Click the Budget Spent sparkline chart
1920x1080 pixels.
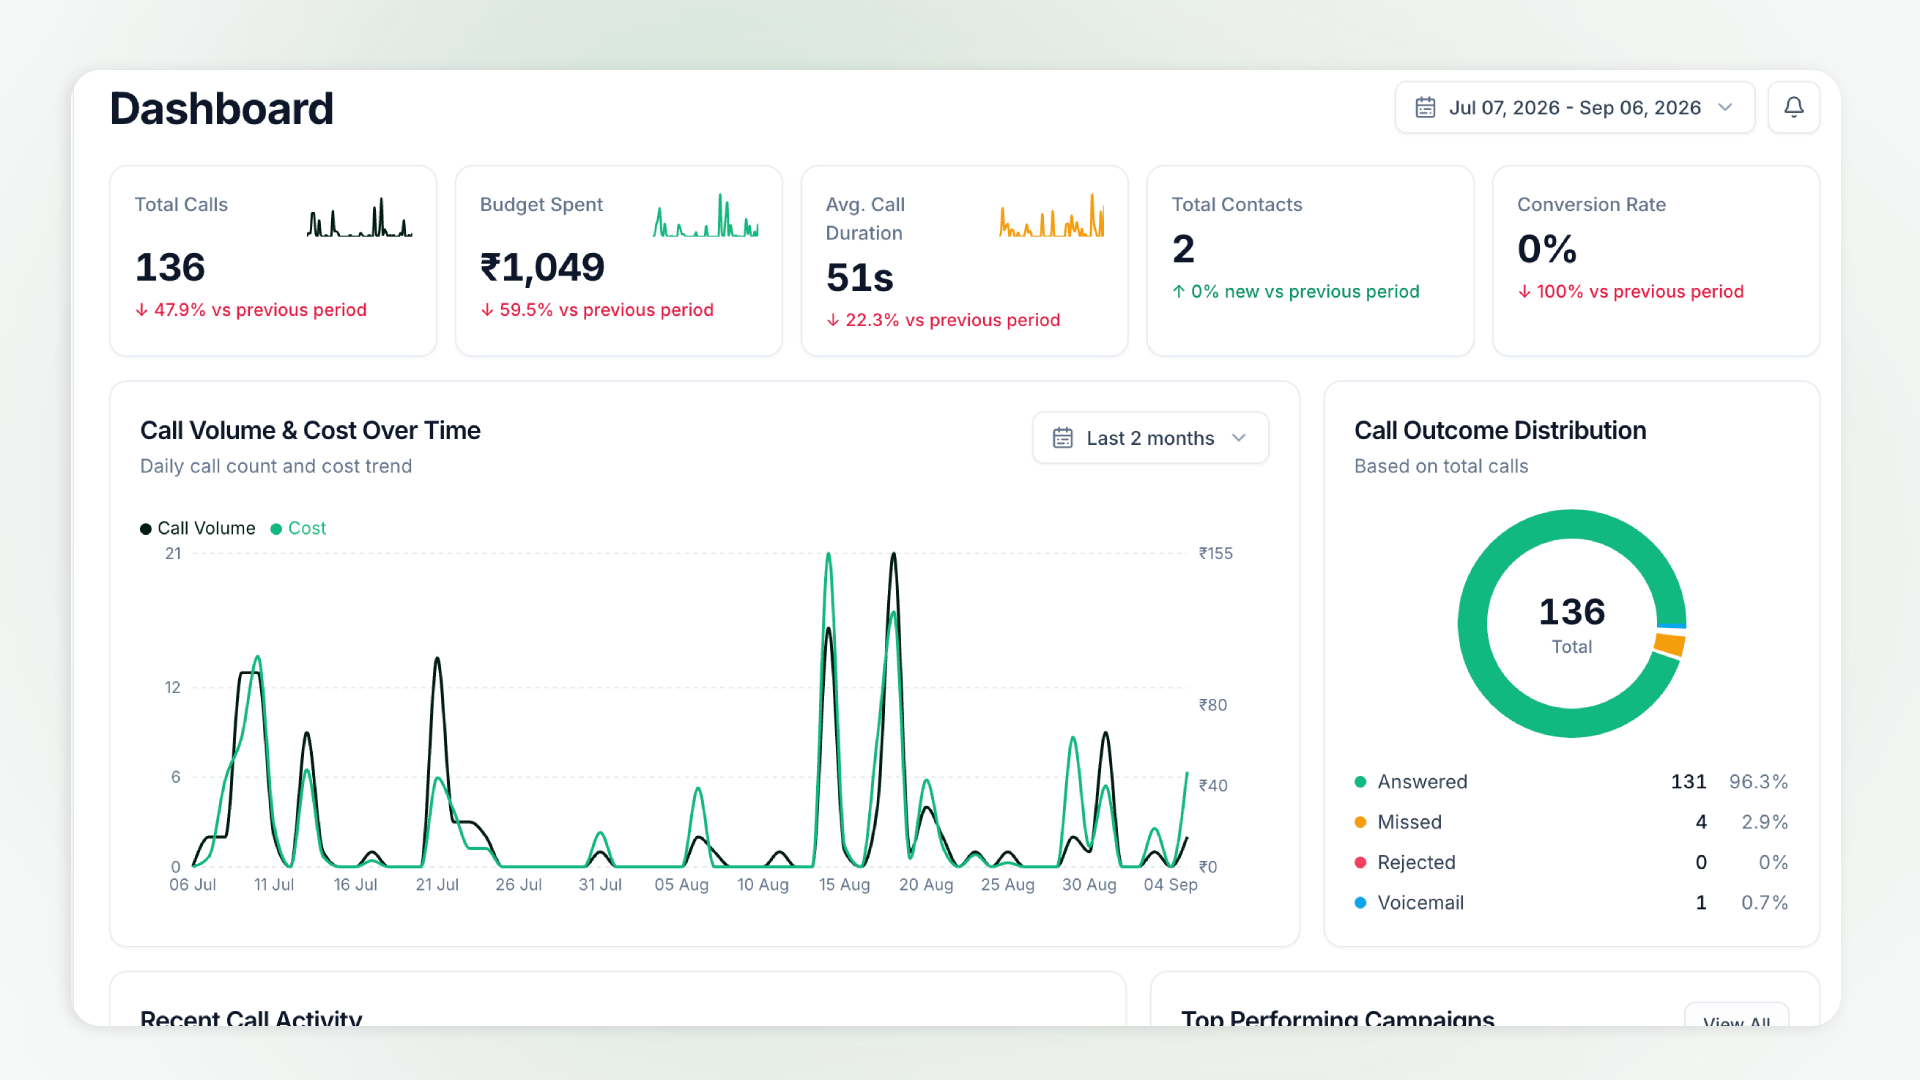tap(706, 215)
